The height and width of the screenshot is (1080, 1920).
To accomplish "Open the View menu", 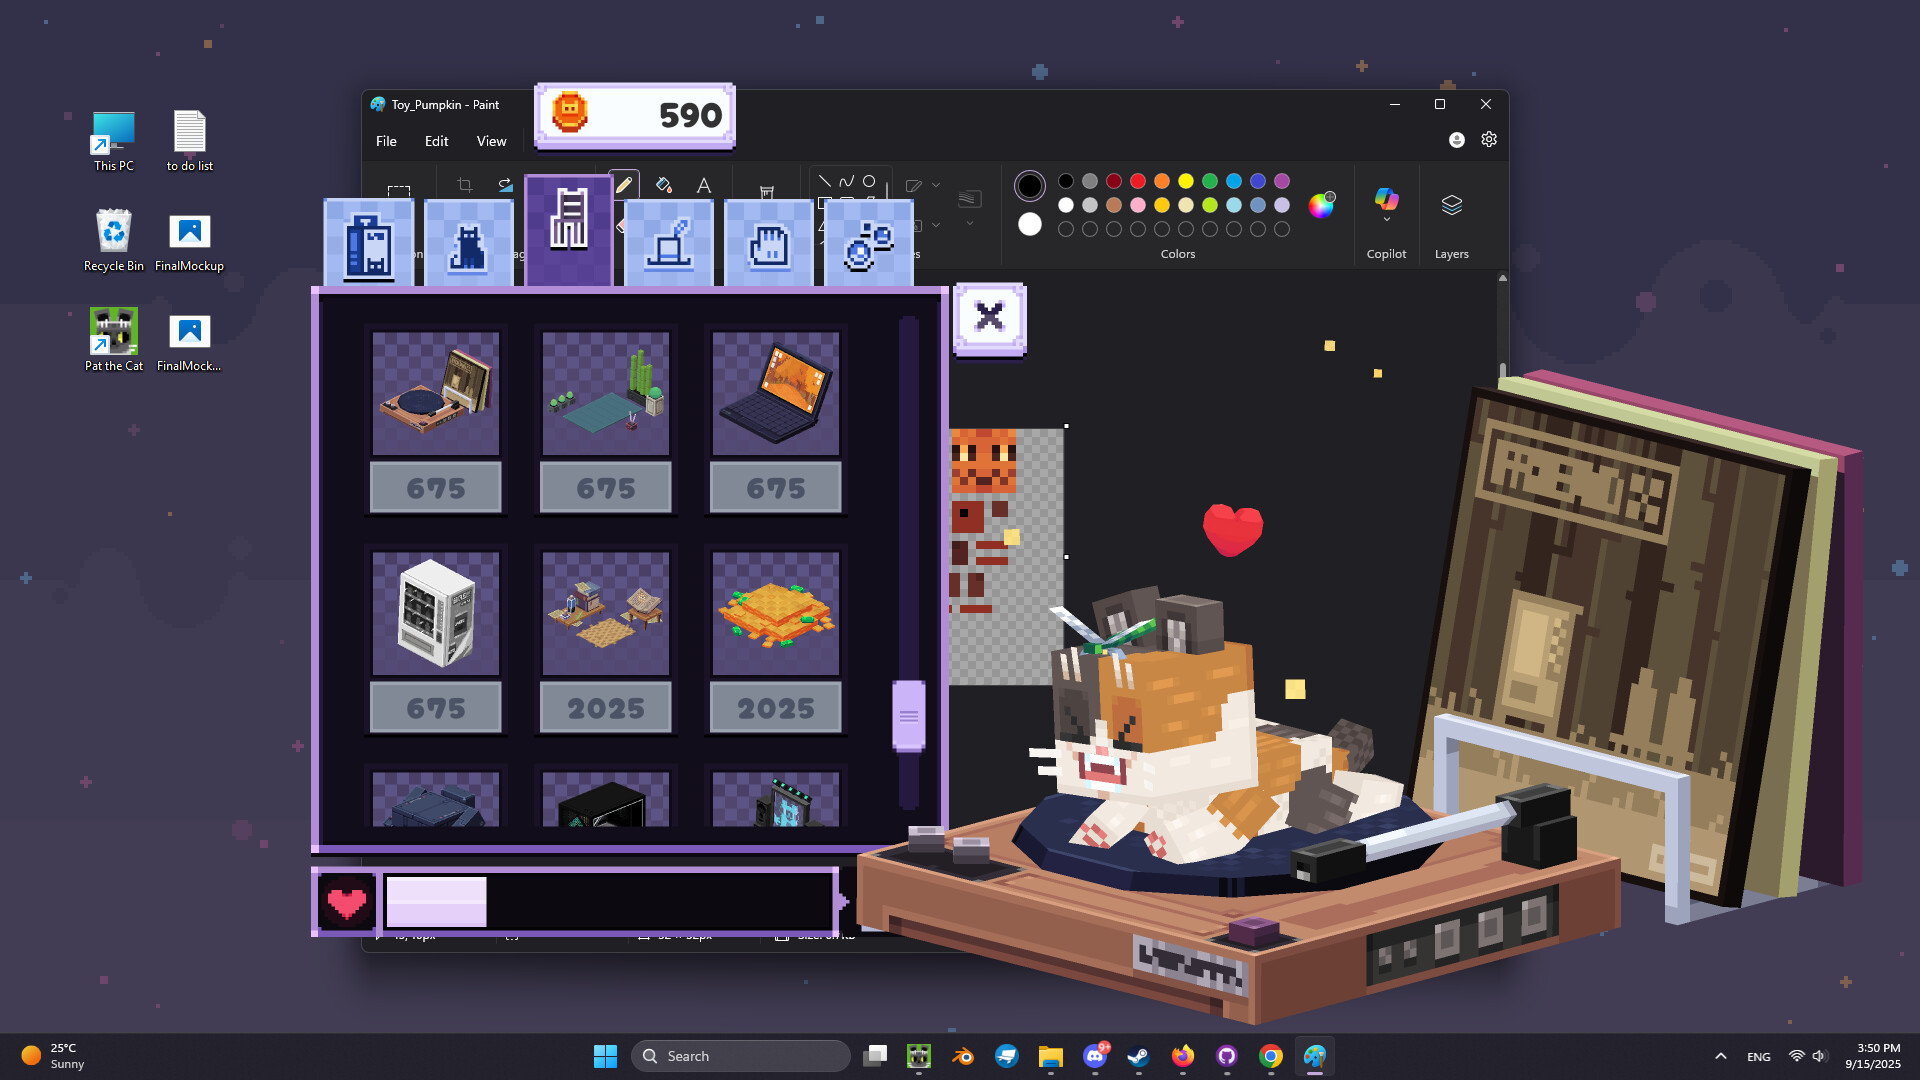I will click(x=491, y=141).
